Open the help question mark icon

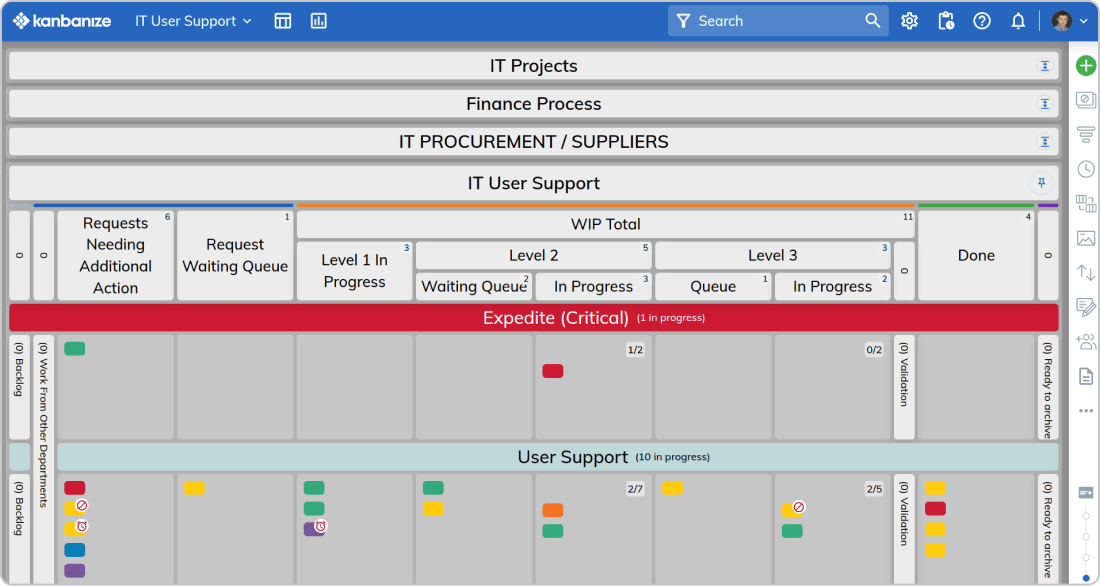click(982, 21)
